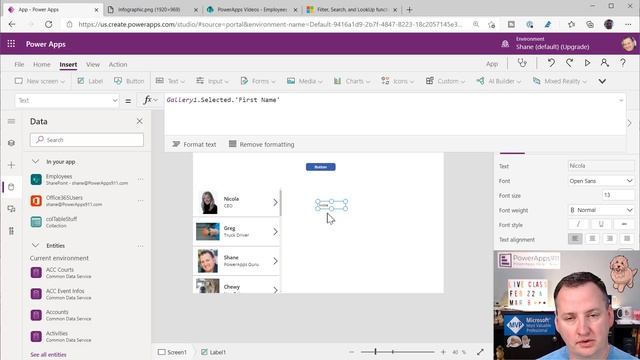640x360 pixels.
Task: Click the fx formula icon
Action: [x=147, y=100]
